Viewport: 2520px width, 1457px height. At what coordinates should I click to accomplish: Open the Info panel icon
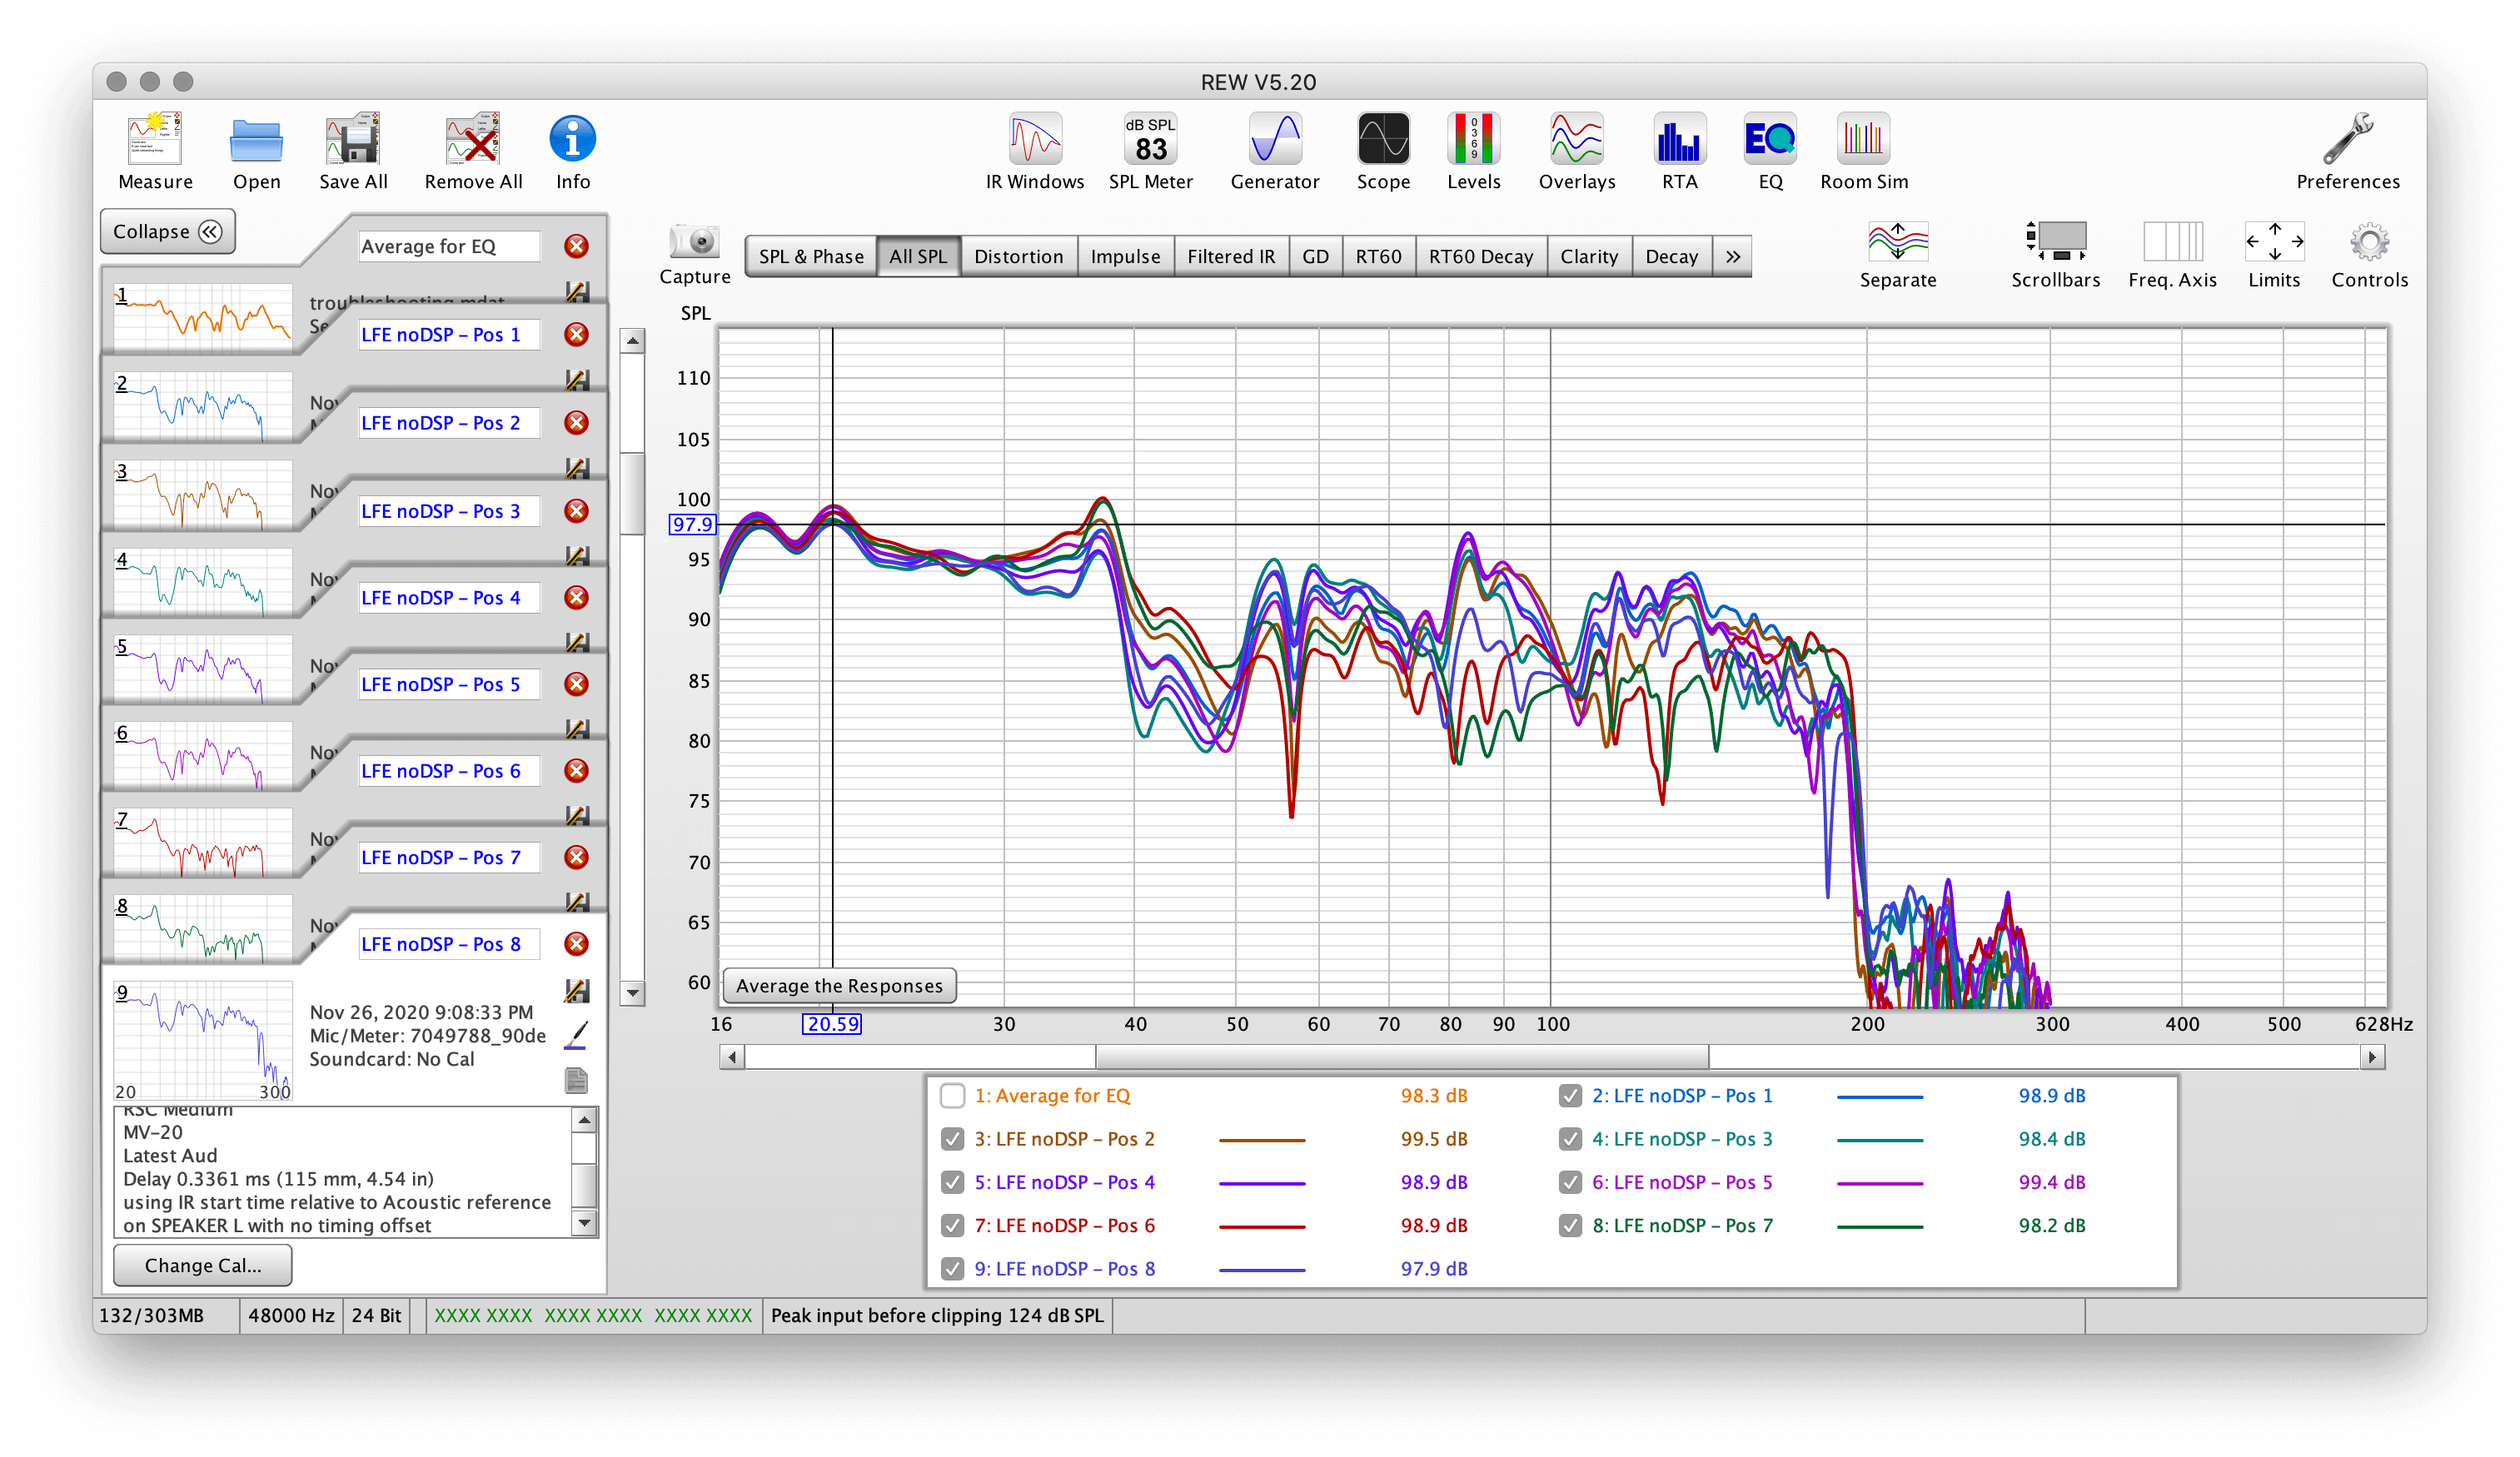pos(573,139)
